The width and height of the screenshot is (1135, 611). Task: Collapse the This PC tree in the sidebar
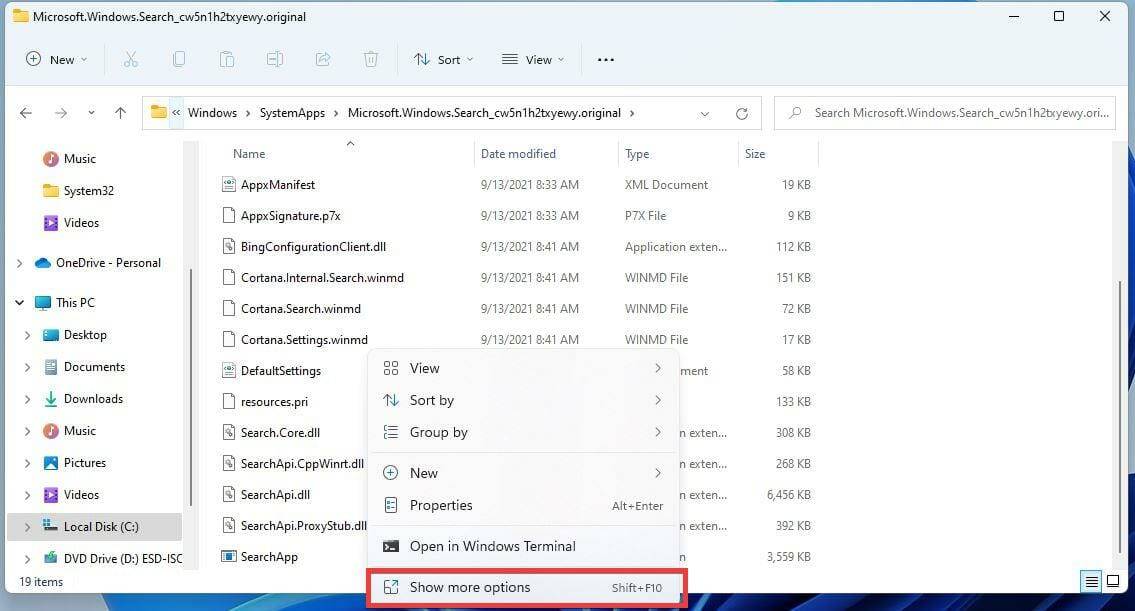coord(18,302)
